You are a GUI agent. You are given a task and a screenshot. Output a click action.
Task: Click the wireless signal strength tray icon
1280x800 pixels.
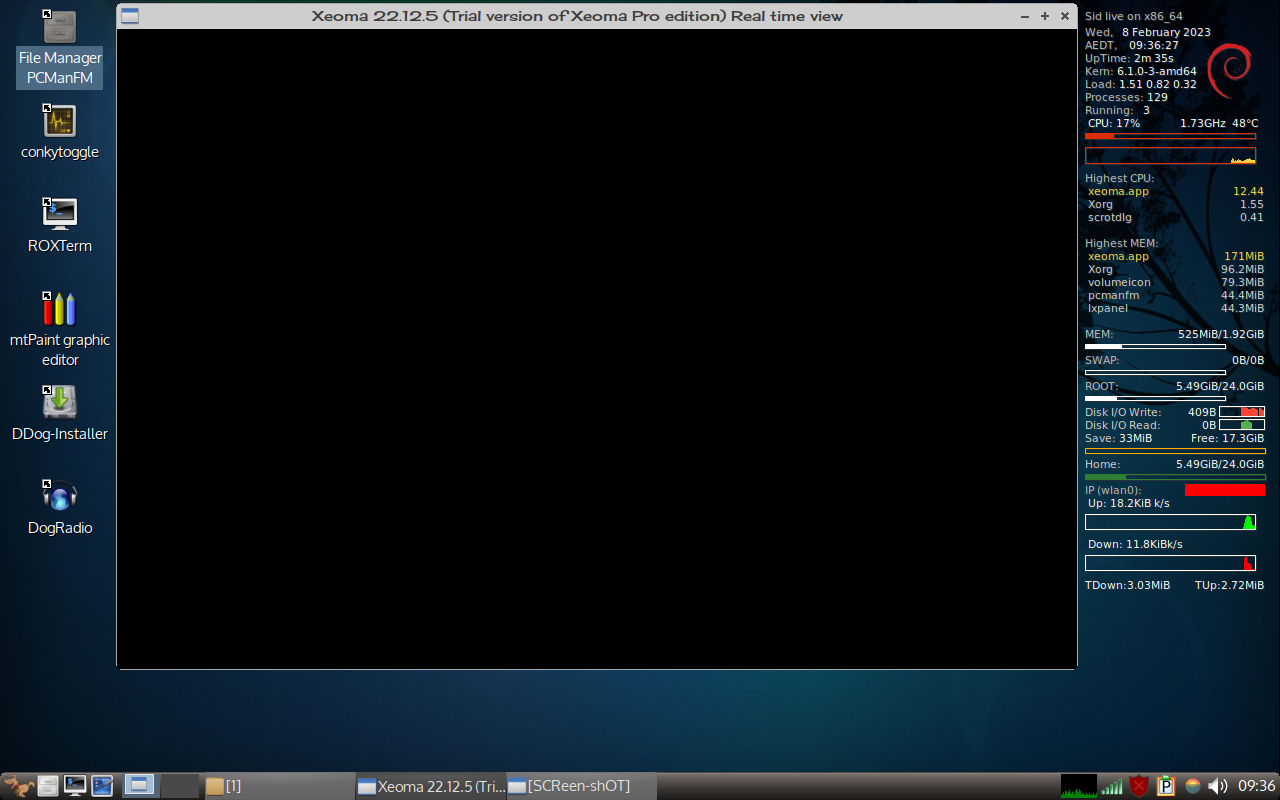[1111, 786]
